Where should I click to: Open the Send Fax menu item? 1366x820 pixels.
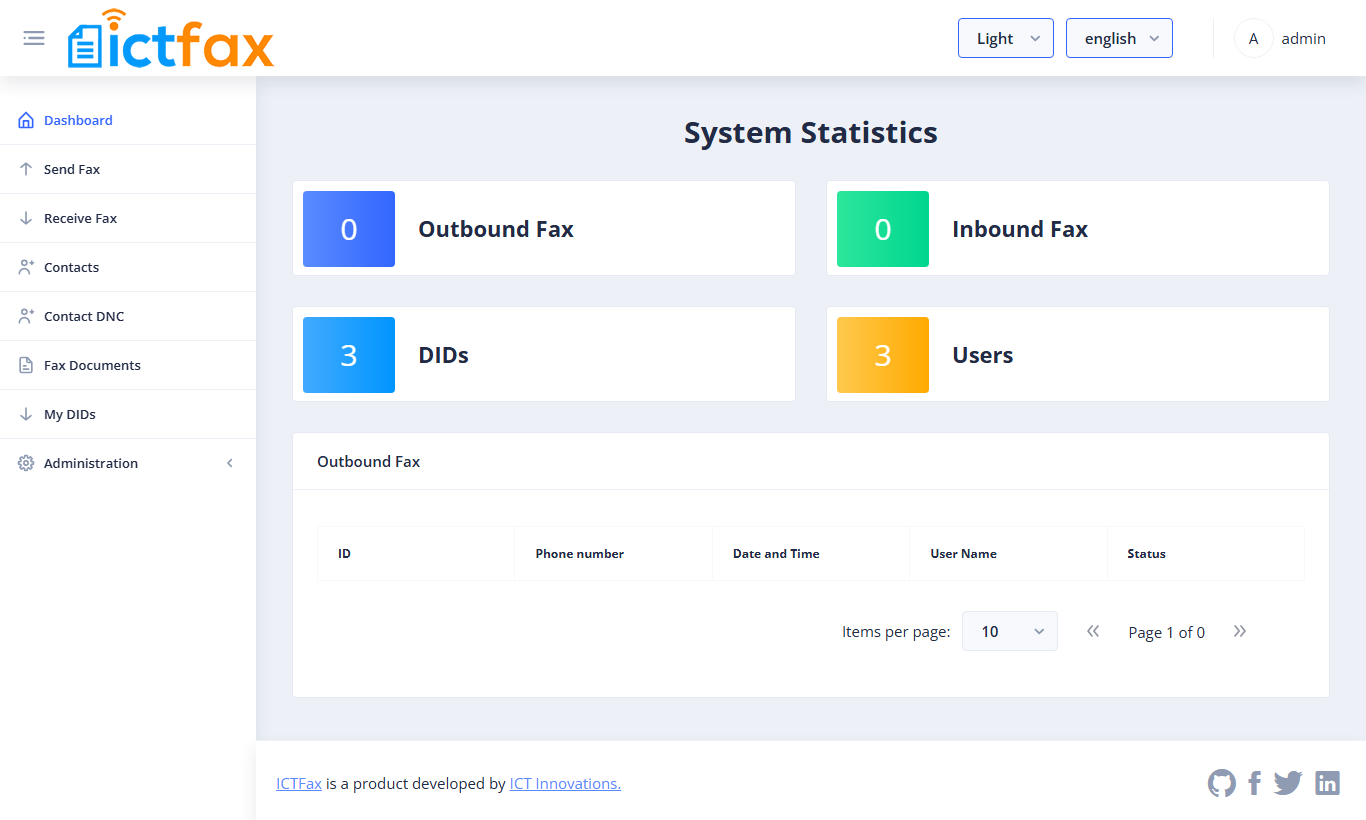tap(128, 169)
